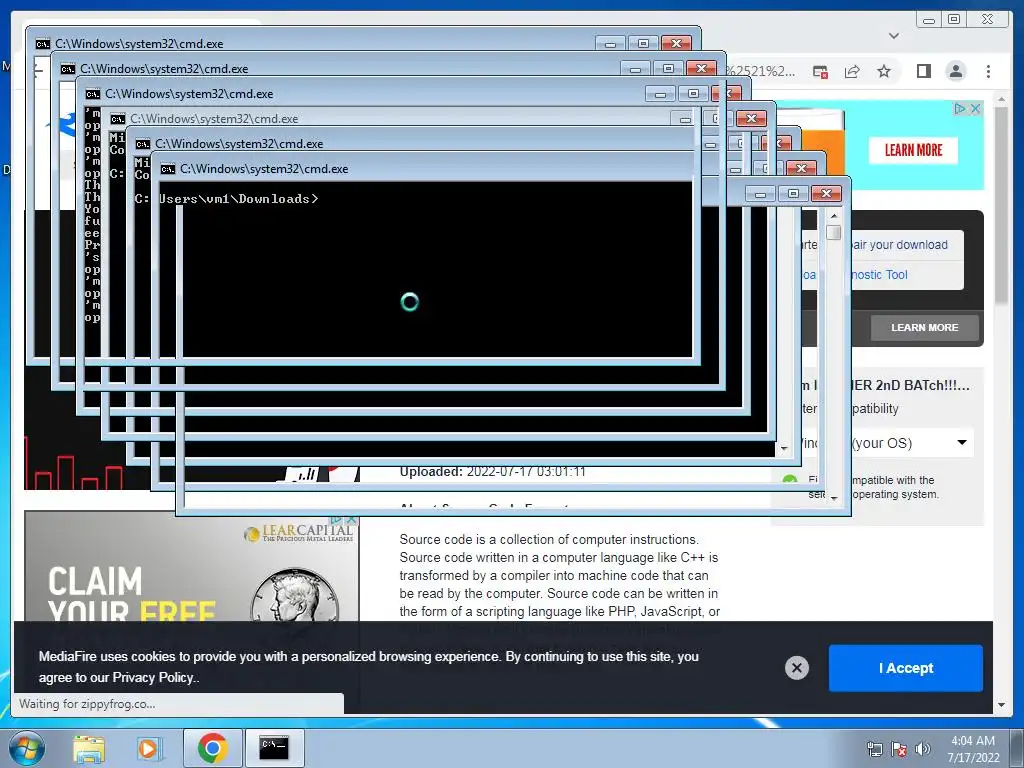Viewport: 1024px width, 768px height.
Task: Click the green compatibility checkmark icon
Action: point(790,480)
